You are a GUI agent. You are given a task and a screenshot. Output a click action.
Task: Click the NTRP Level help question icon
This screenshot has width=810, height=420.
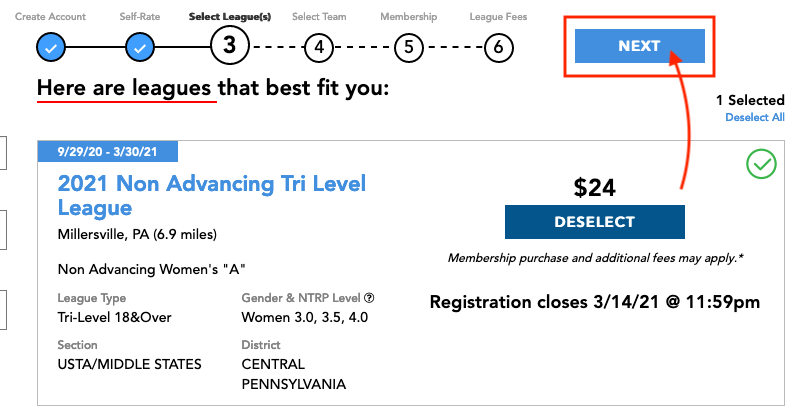pos(370,298)
